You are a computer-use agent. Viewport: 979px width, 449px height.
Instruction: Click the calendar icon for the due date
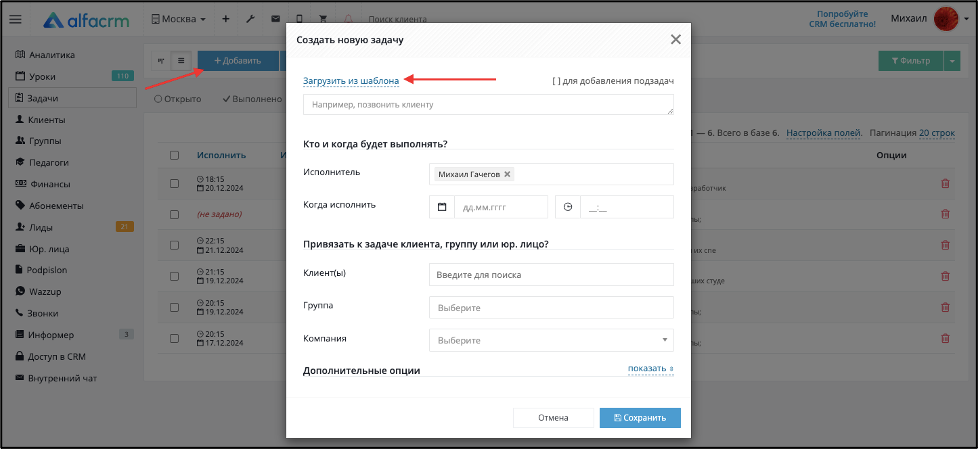442,207
